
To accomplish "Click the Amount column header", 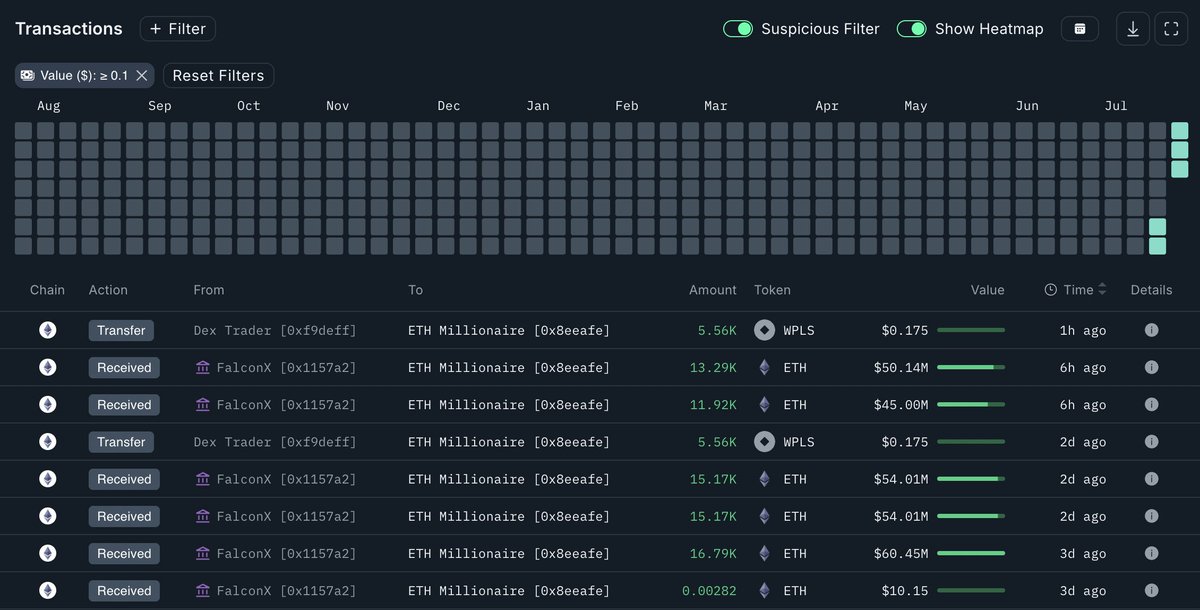I will click(x=713, y=290).
